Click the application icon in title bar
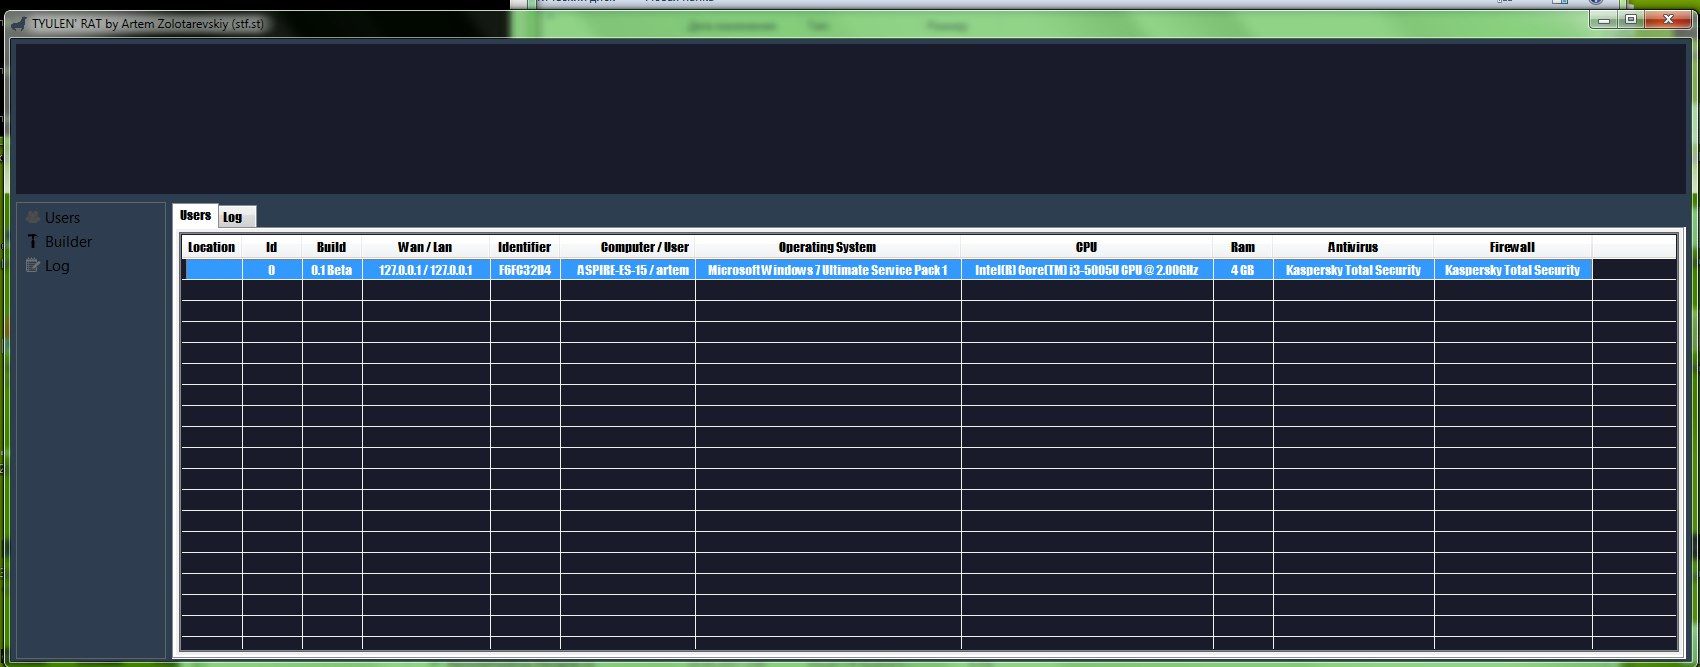Viewport: 1700px width, 667px height. 18,23
